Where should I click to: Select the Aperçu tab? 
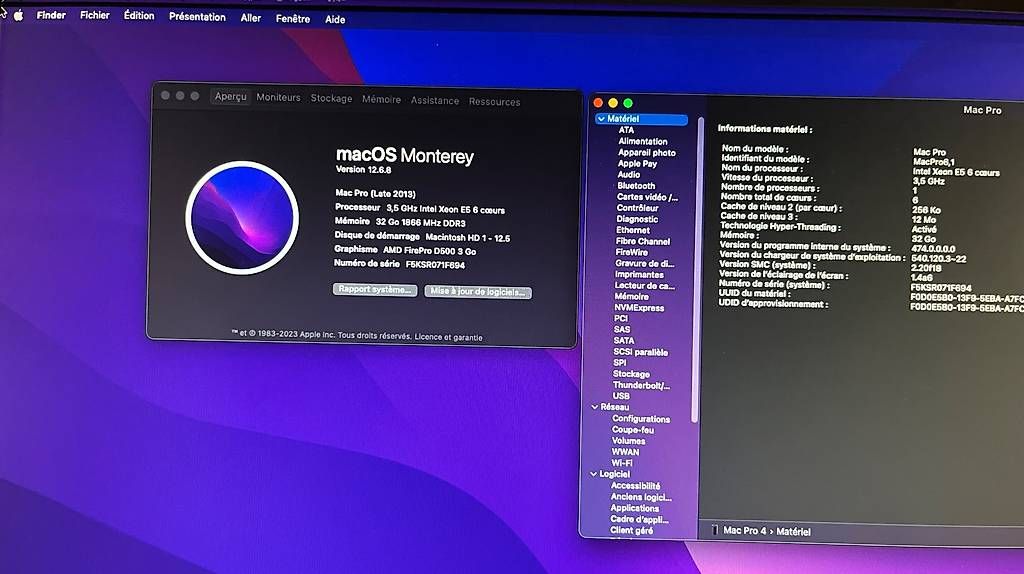click(231, 97)
